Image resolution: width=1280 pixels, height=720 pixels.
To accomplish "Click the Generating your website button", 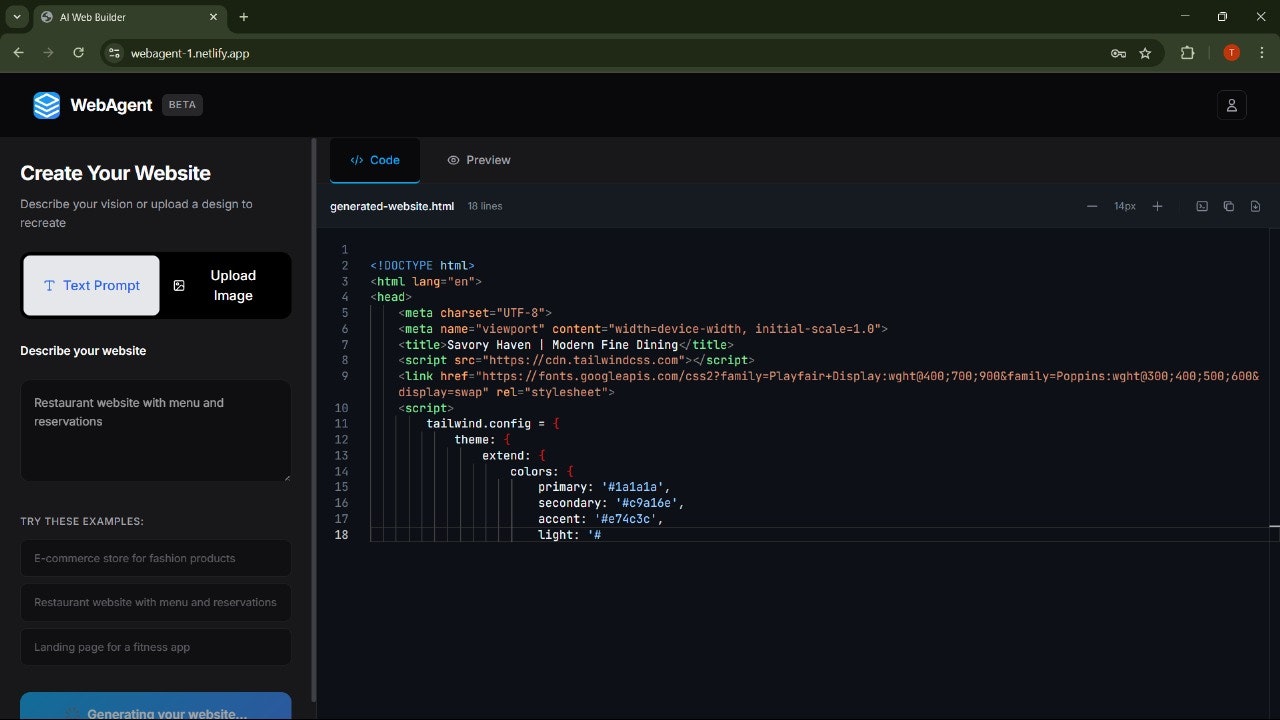I will point(156,710).
